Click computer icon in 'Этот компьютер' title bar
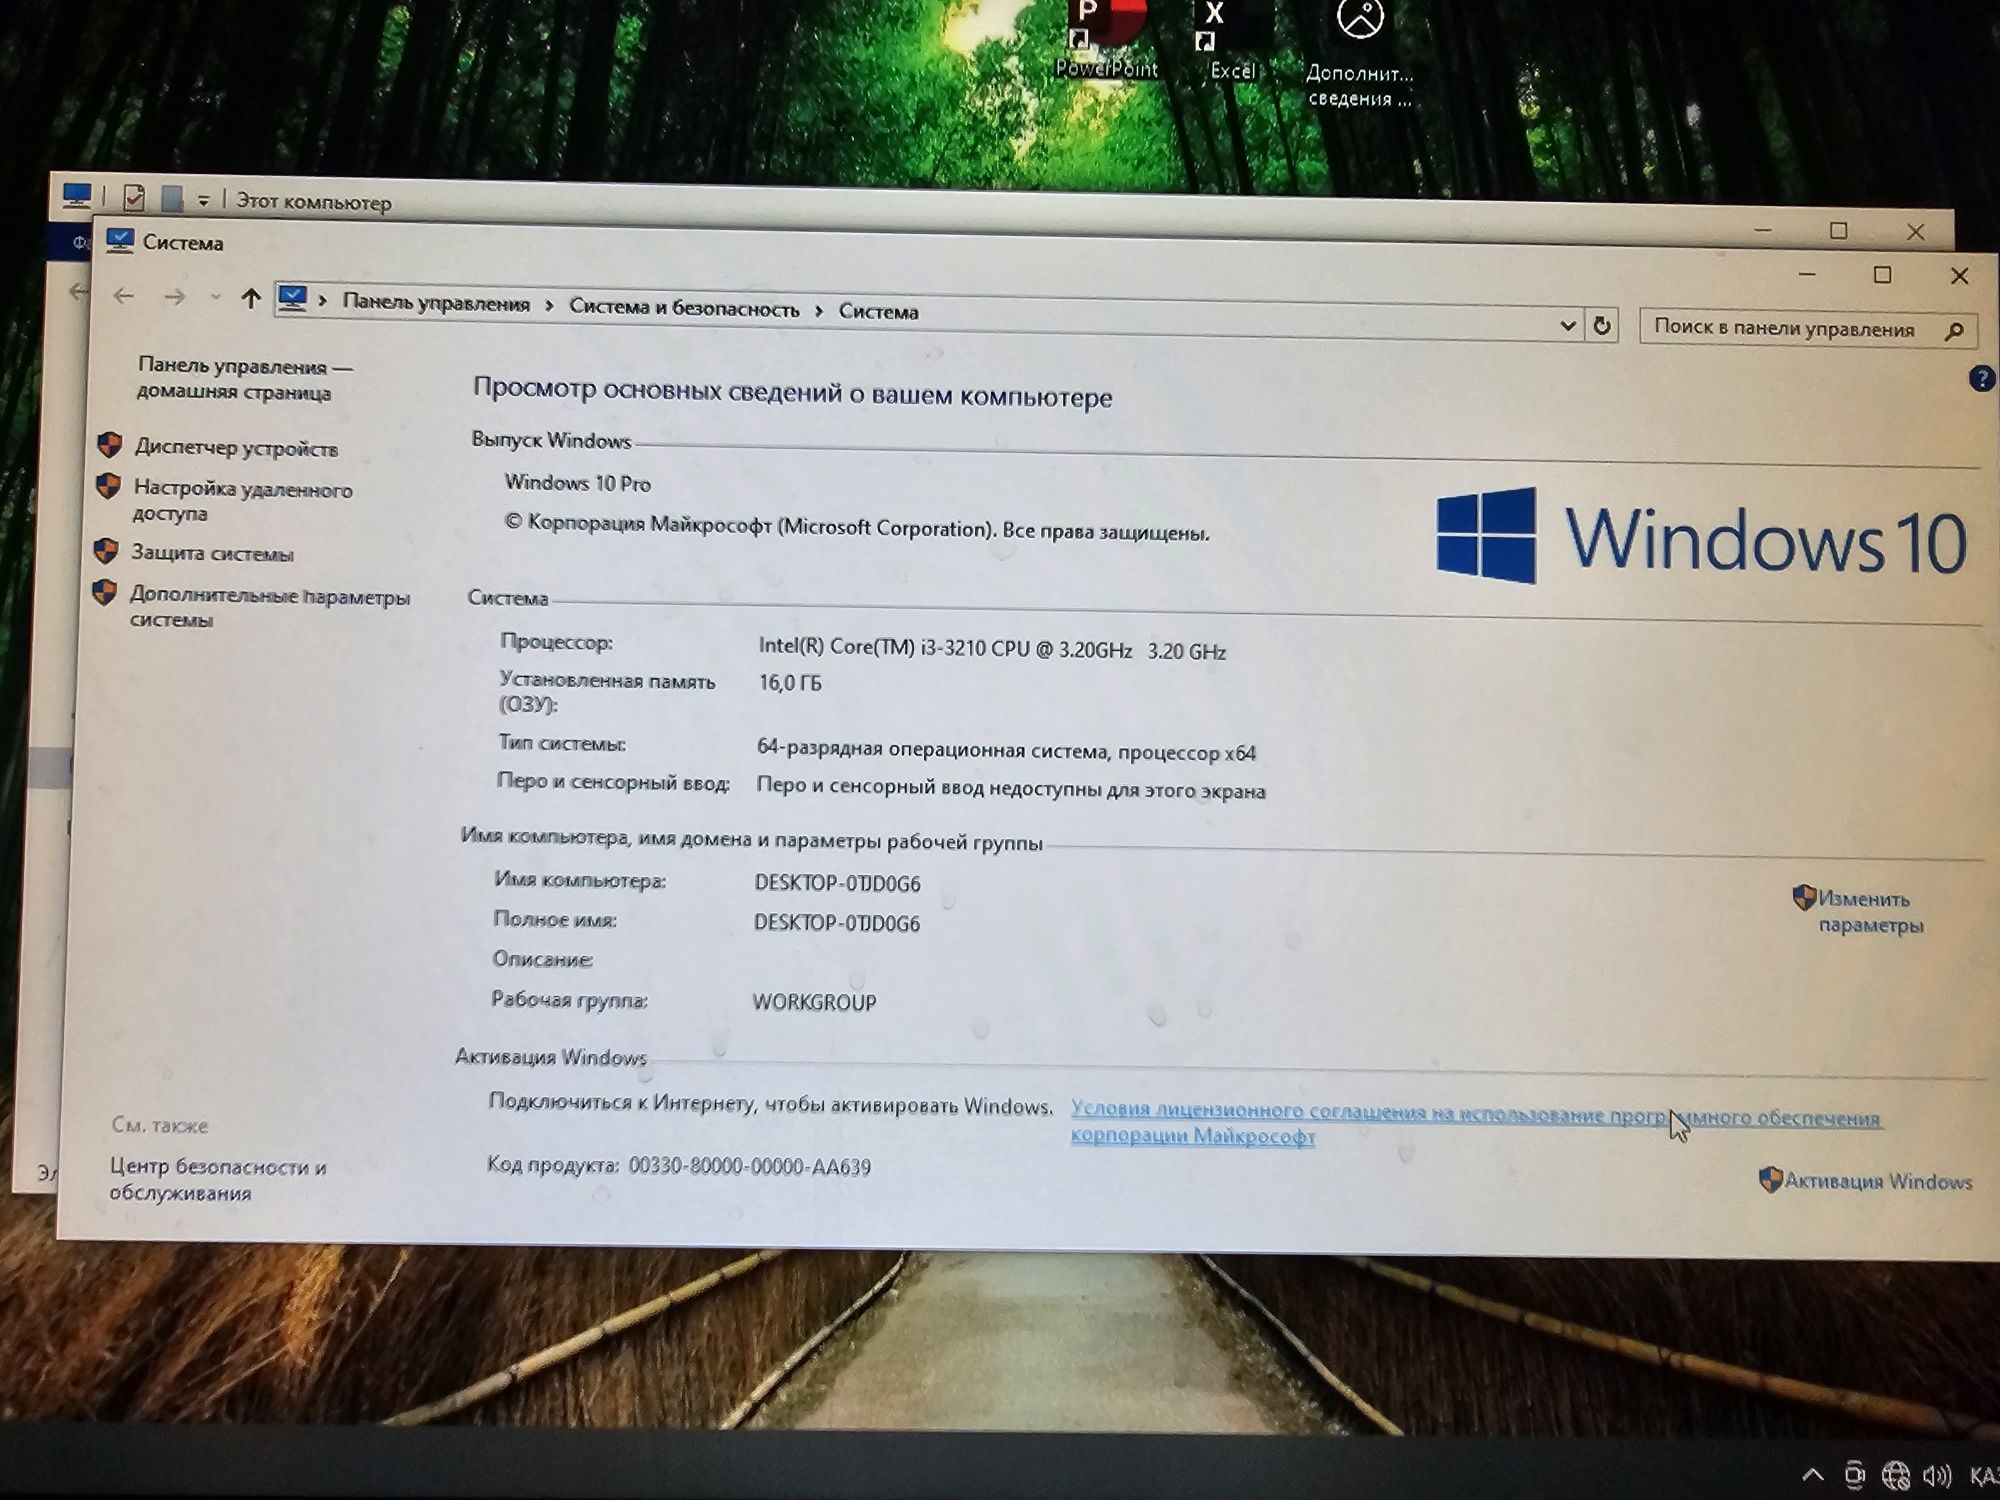Viewport: 2000px width, 1500px height. click(77, 195)
